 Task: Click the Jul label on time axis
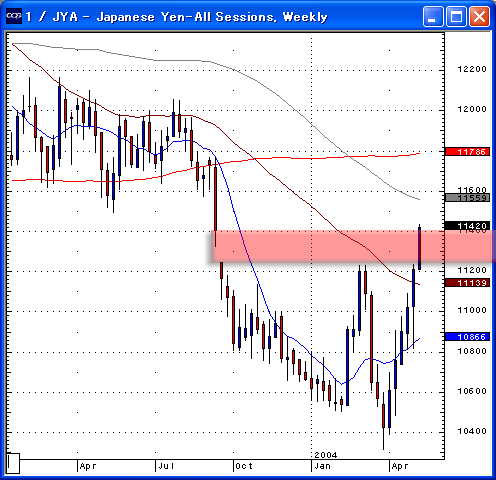coord(166,466)
